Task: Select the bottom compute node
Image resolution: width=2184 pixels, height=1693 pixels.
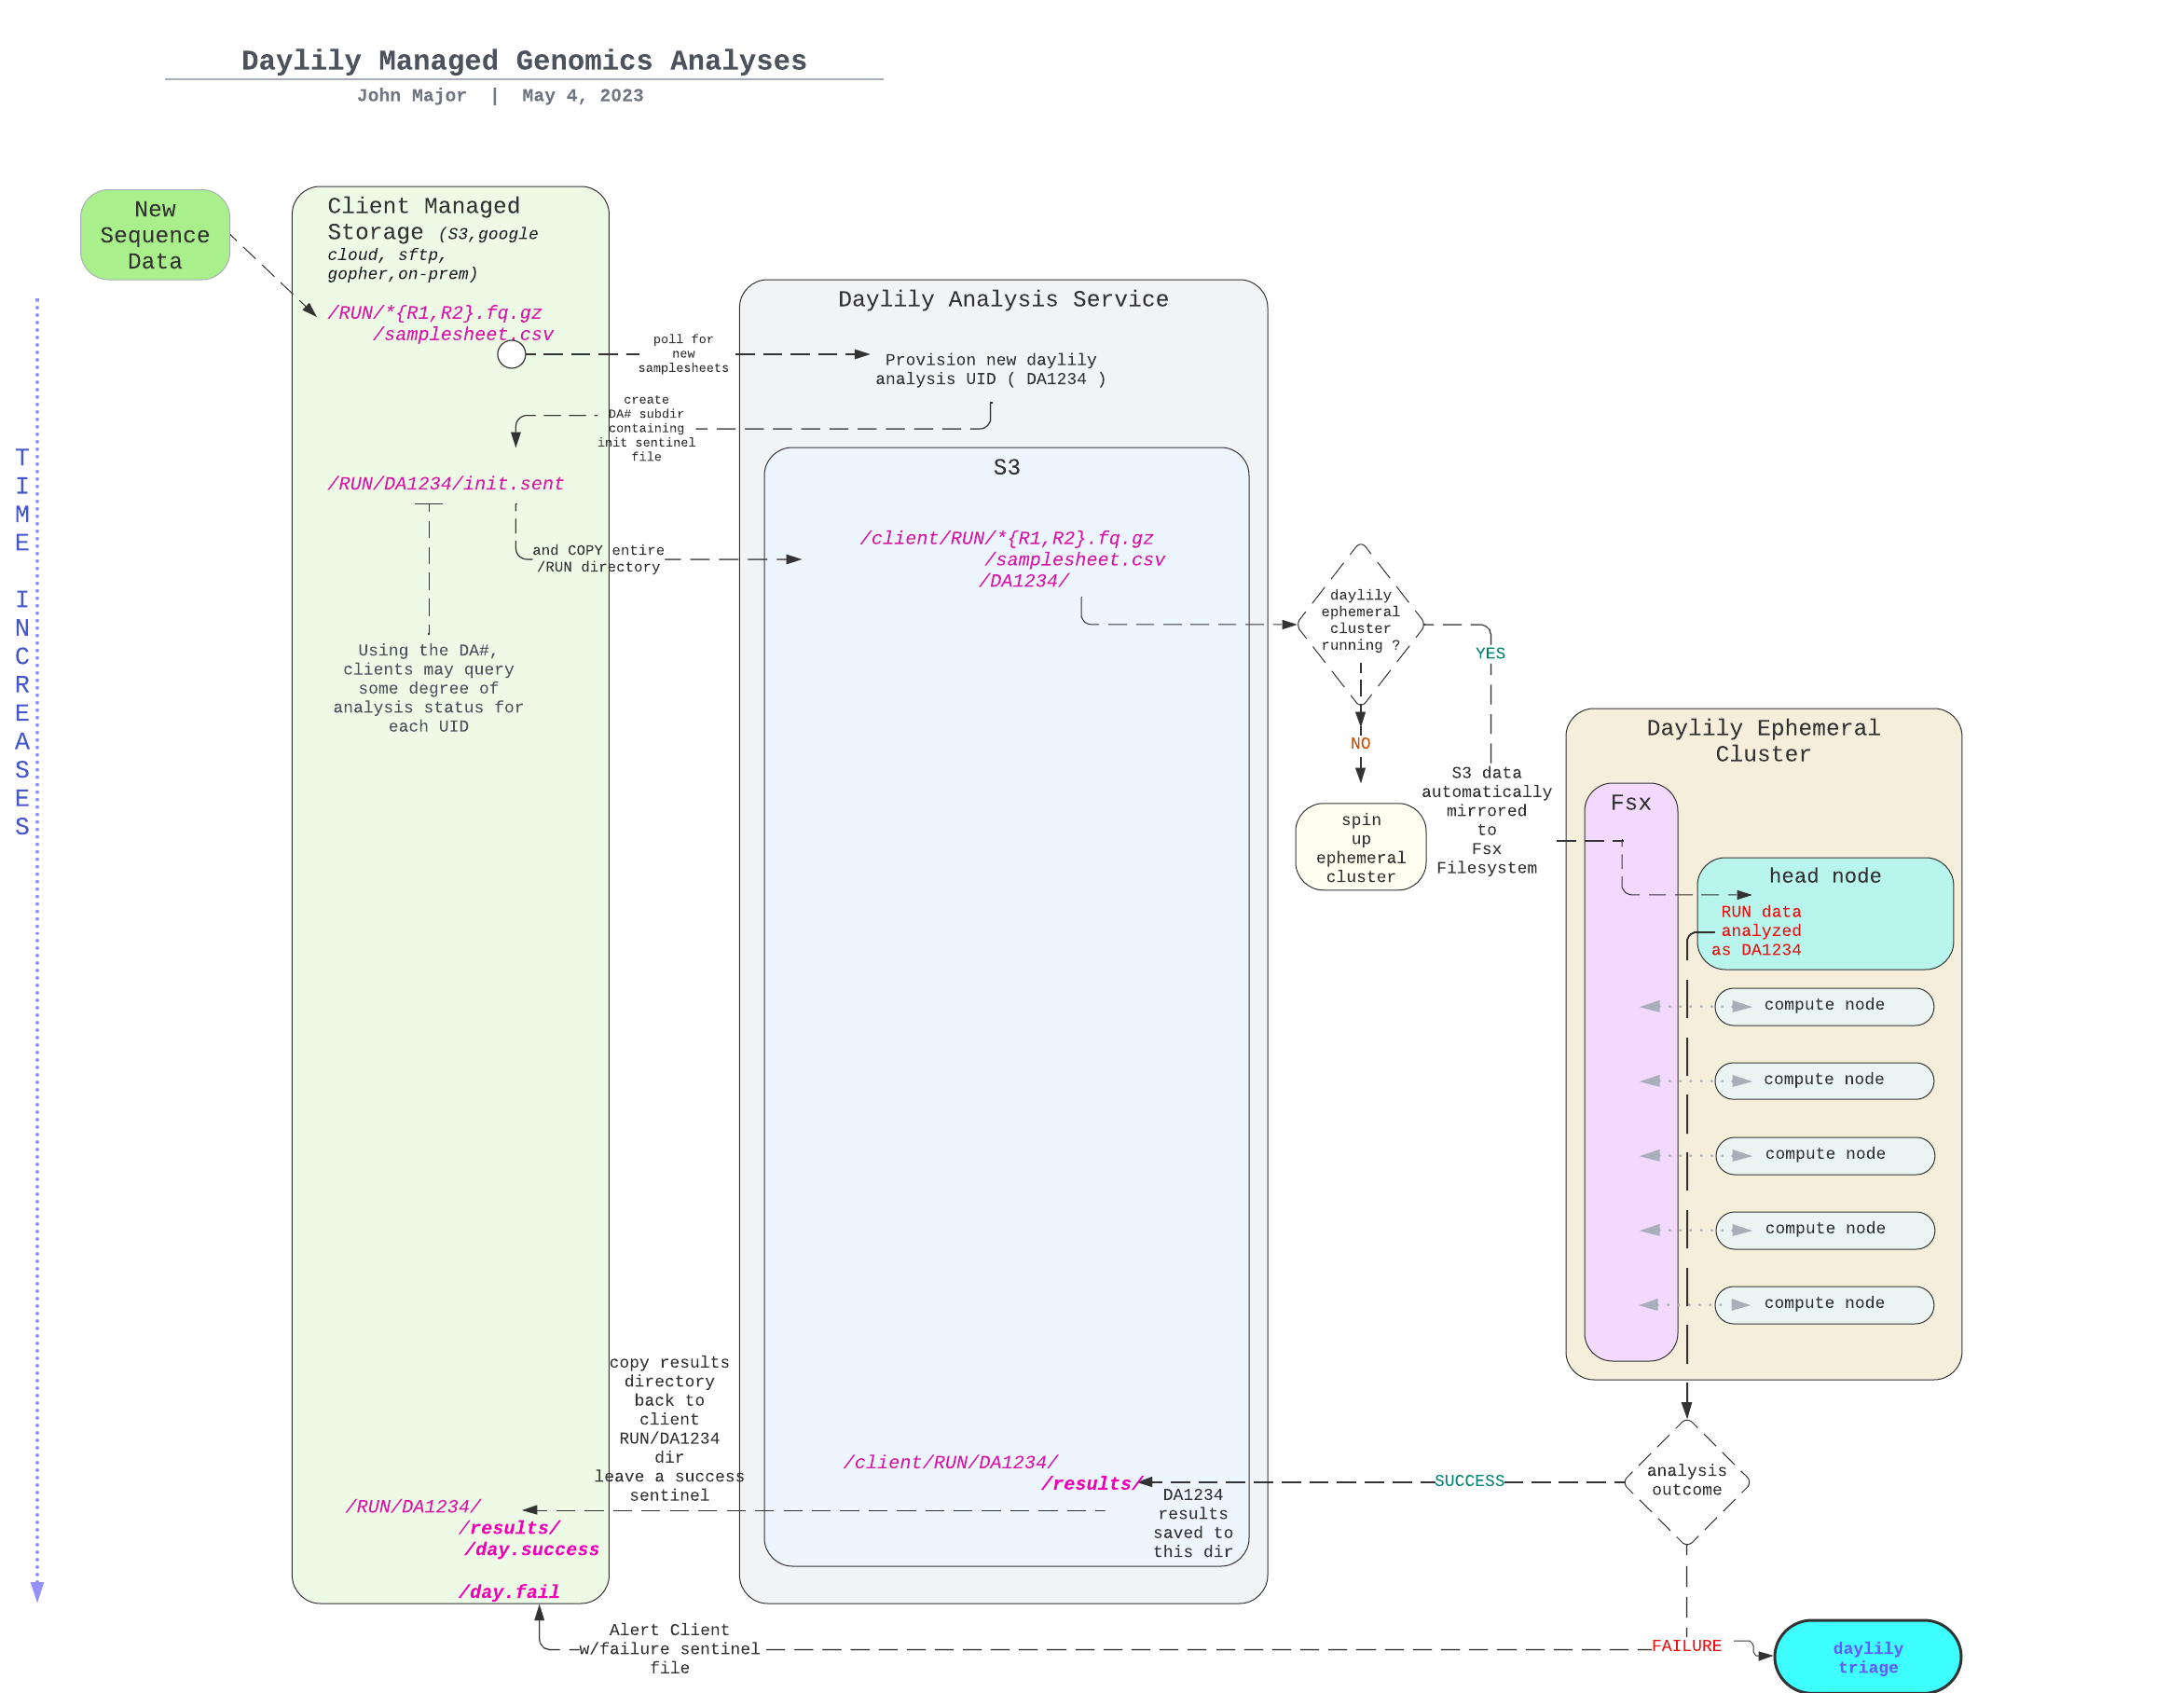Action: tap(1823, 1303)
